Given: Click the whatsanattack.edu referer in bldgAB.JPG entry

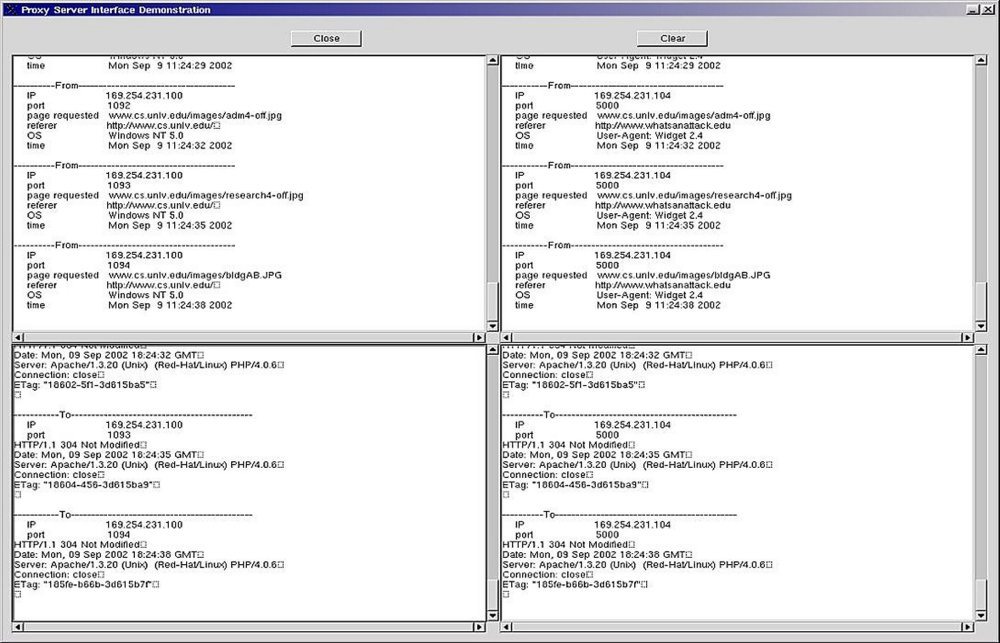Looking at the screenshot, I should [663, 285].
